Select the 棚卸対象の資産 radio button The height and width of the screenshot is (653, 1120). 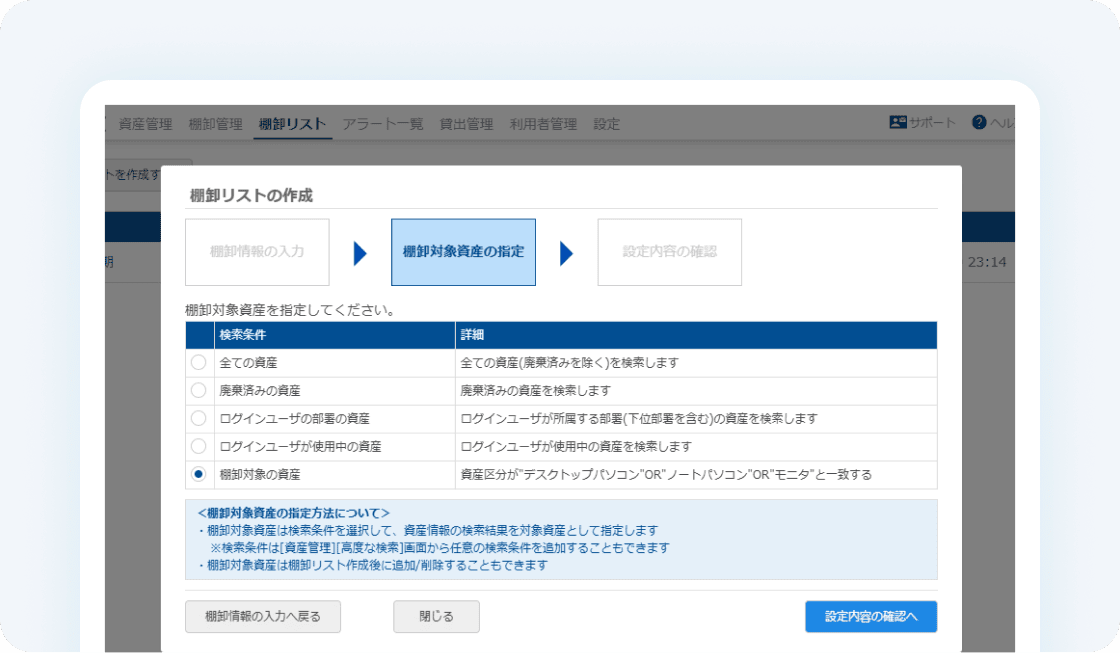[x=199, y=474]
